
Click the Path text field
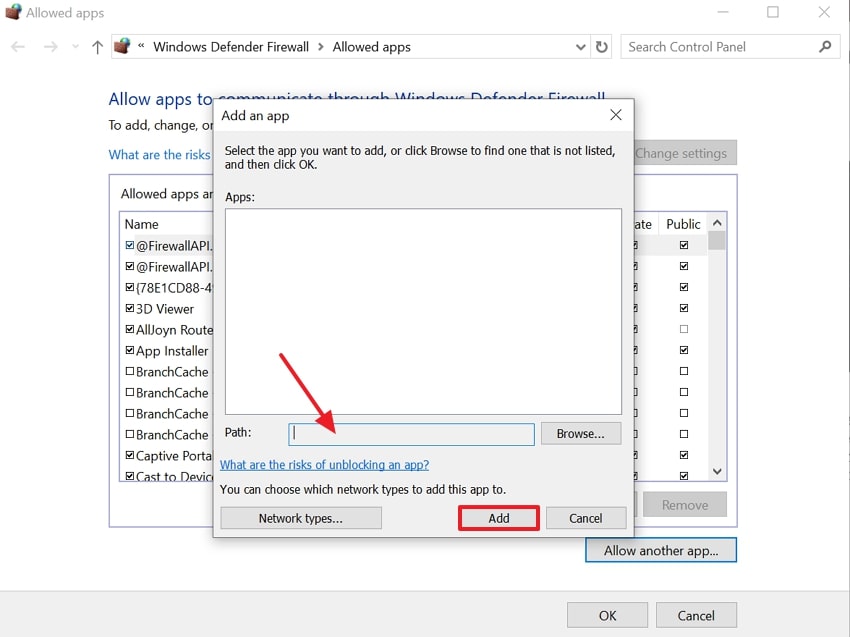pyautogui.click(x=411, y=434)
